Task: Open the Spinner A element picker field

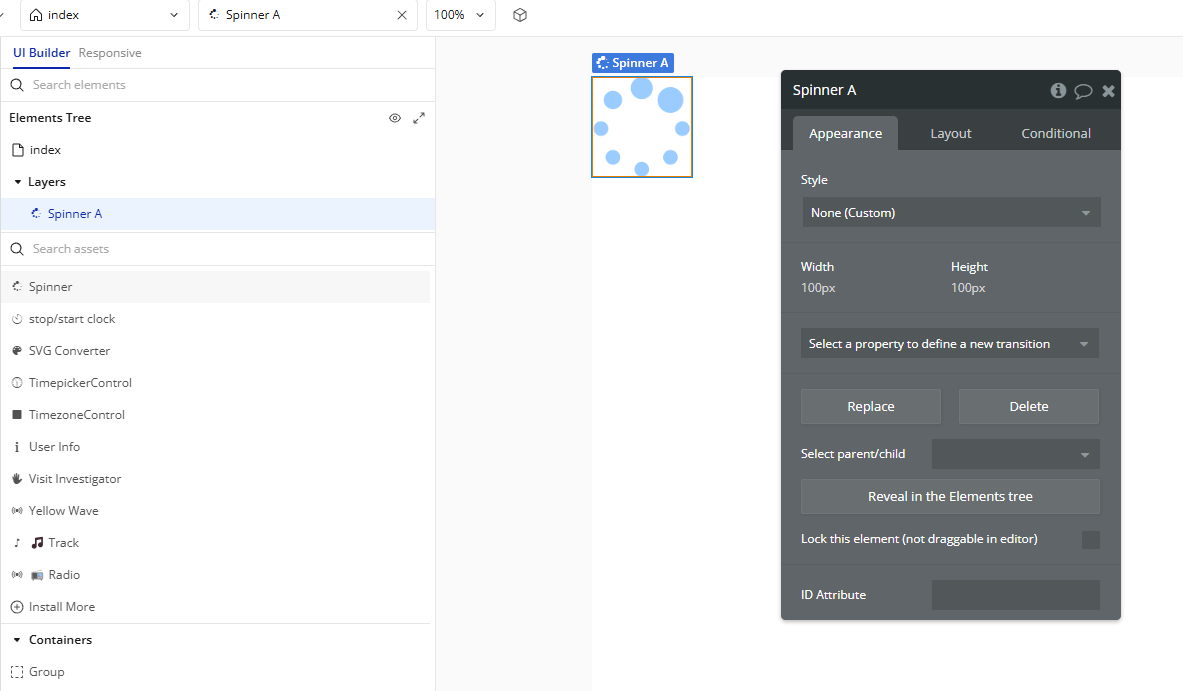Action: (x=308, y=15)
